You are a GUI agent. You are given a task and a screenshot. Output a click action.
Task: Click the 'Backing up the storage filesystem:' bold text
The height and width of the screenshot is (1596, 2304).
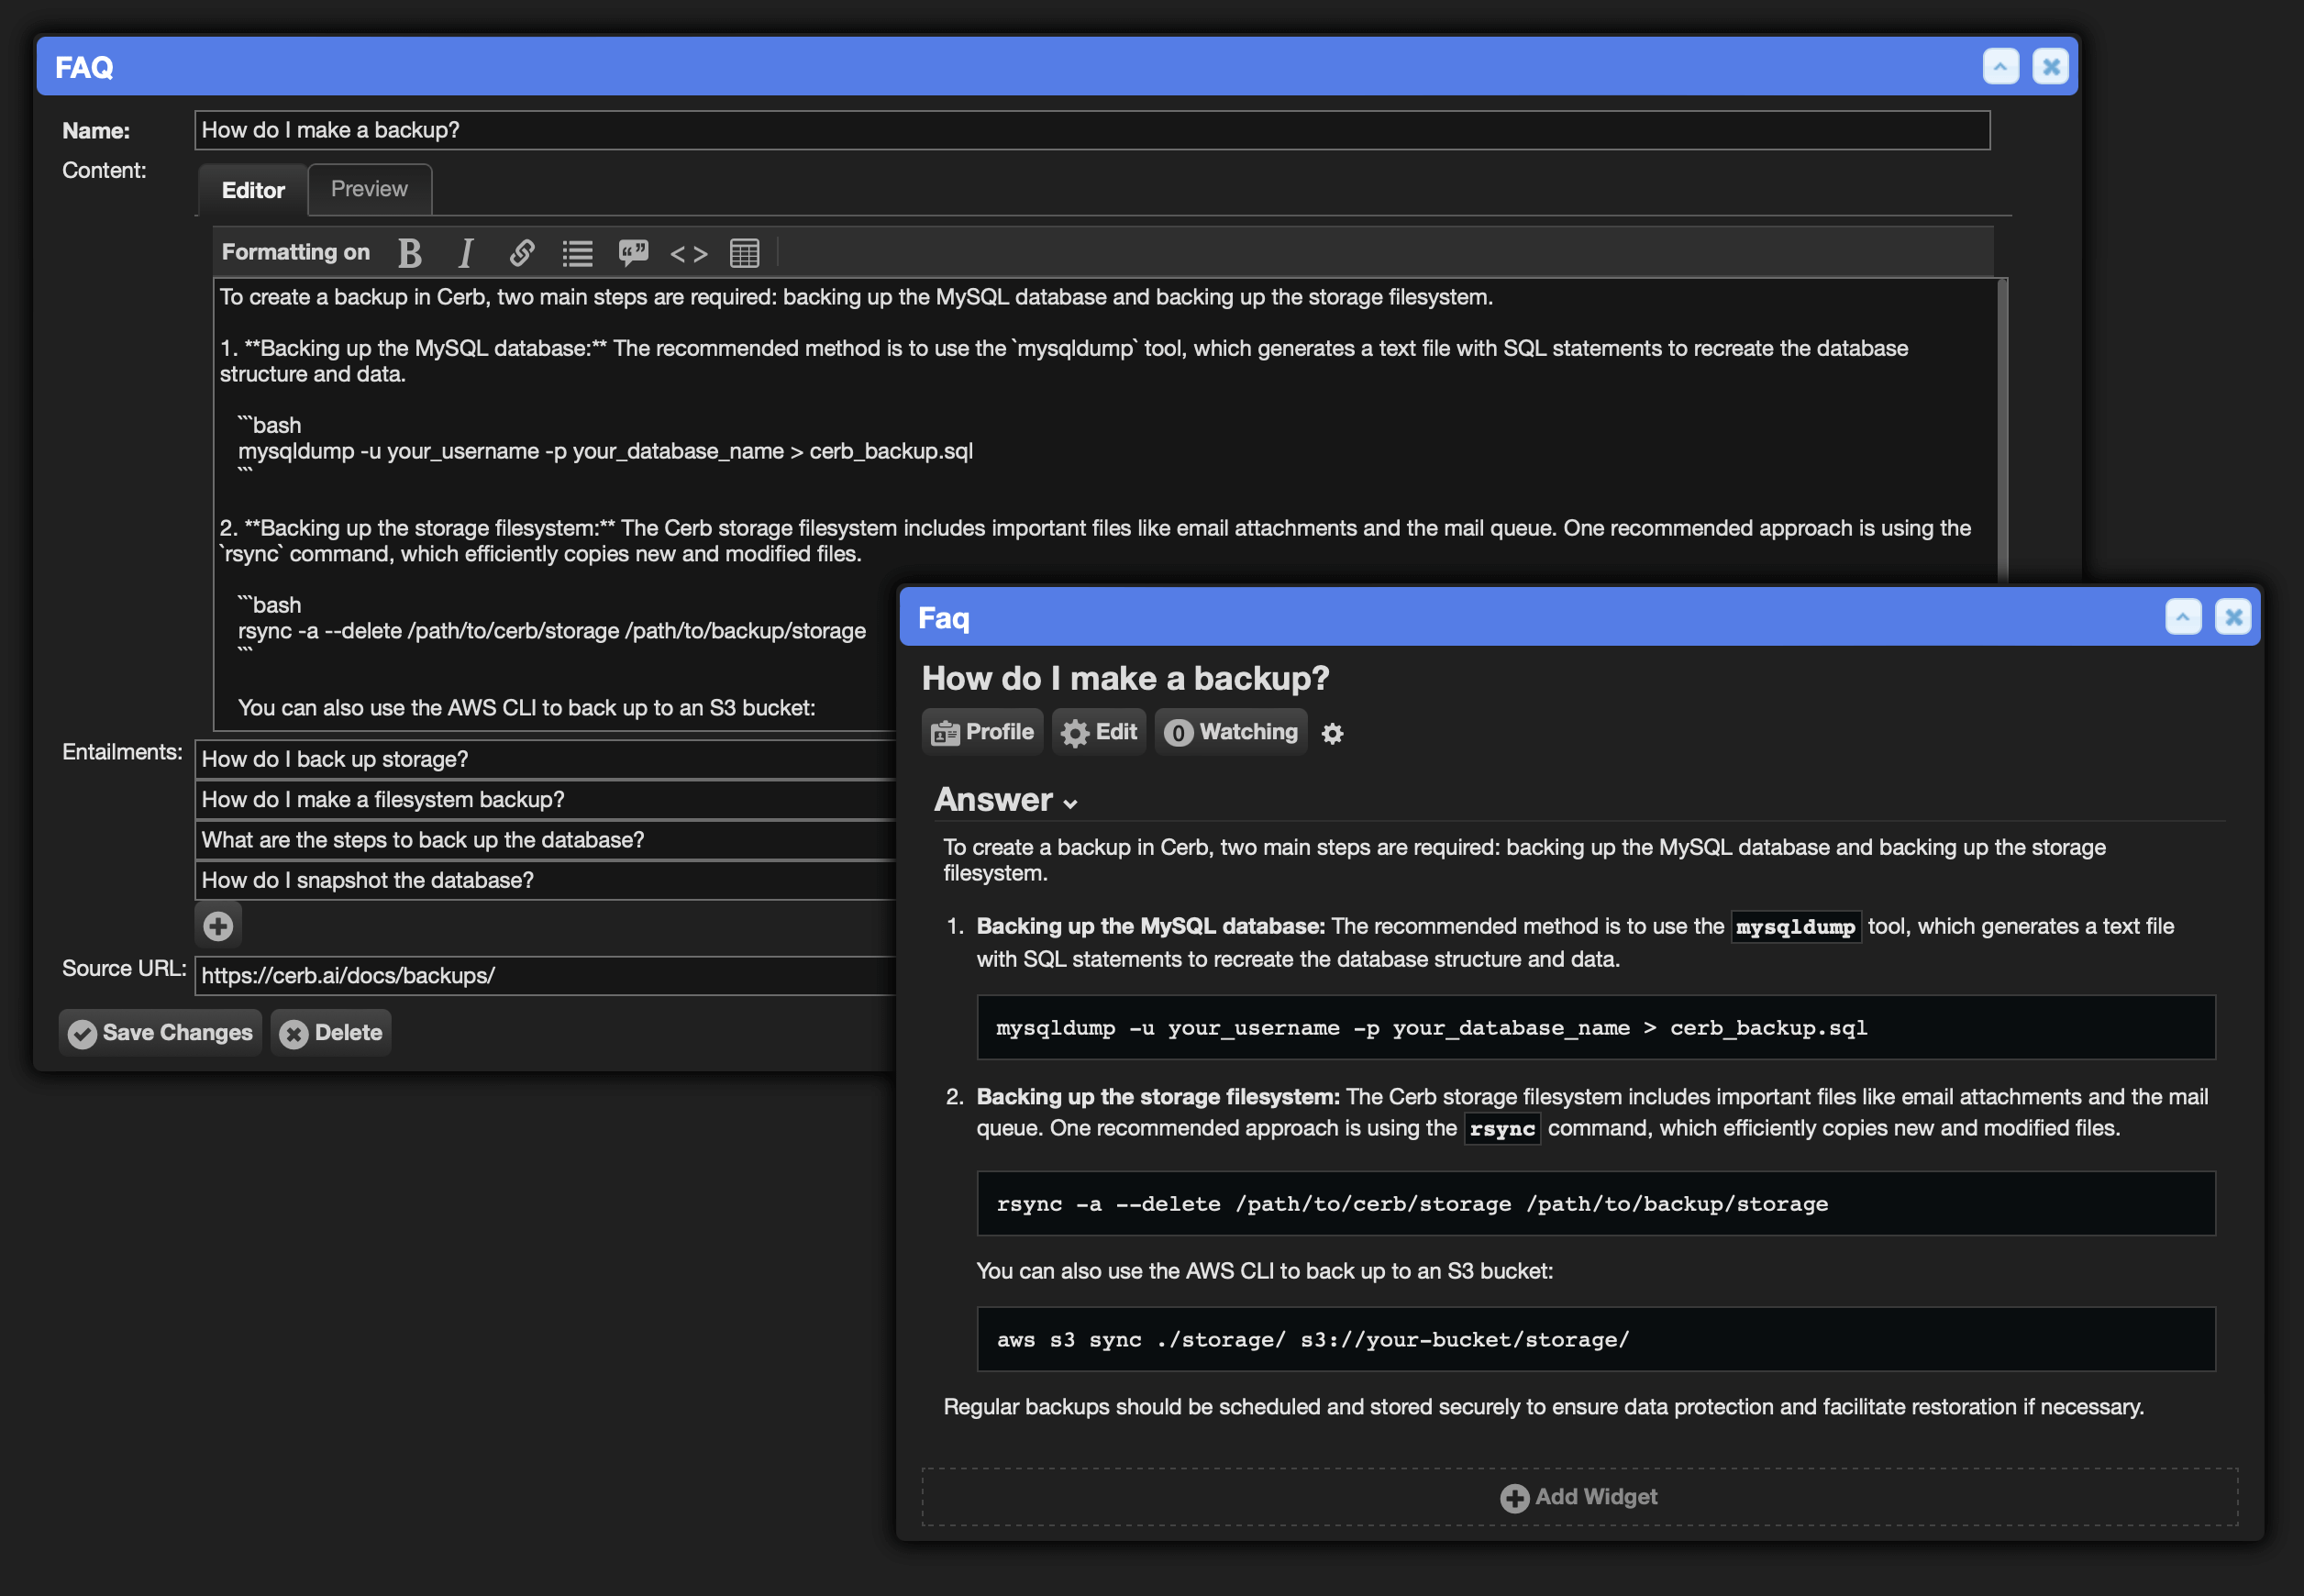click(x=1158, y=1096)
